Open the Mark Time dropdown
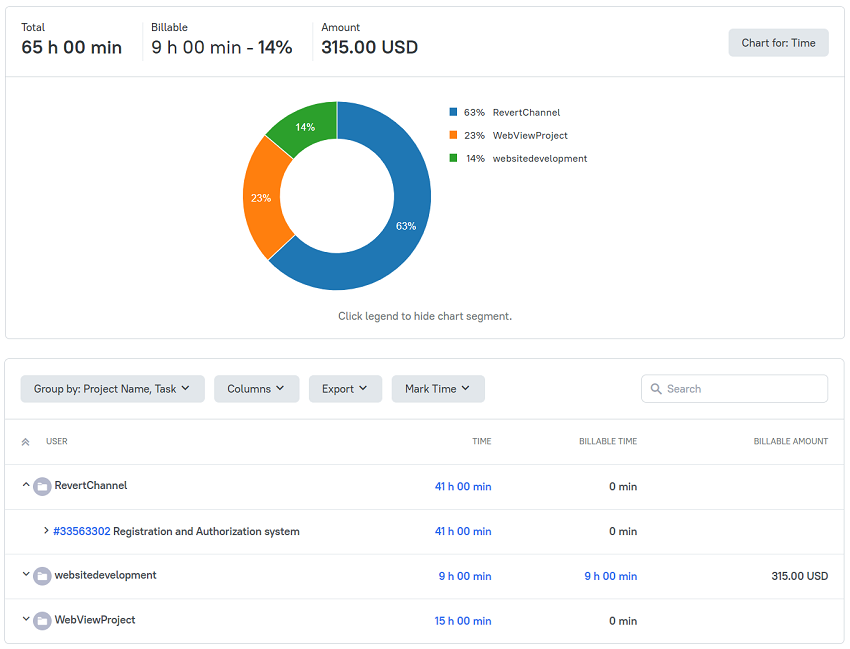Image resolution: width=850 pixels, height=649 pixels. (438, 389)
